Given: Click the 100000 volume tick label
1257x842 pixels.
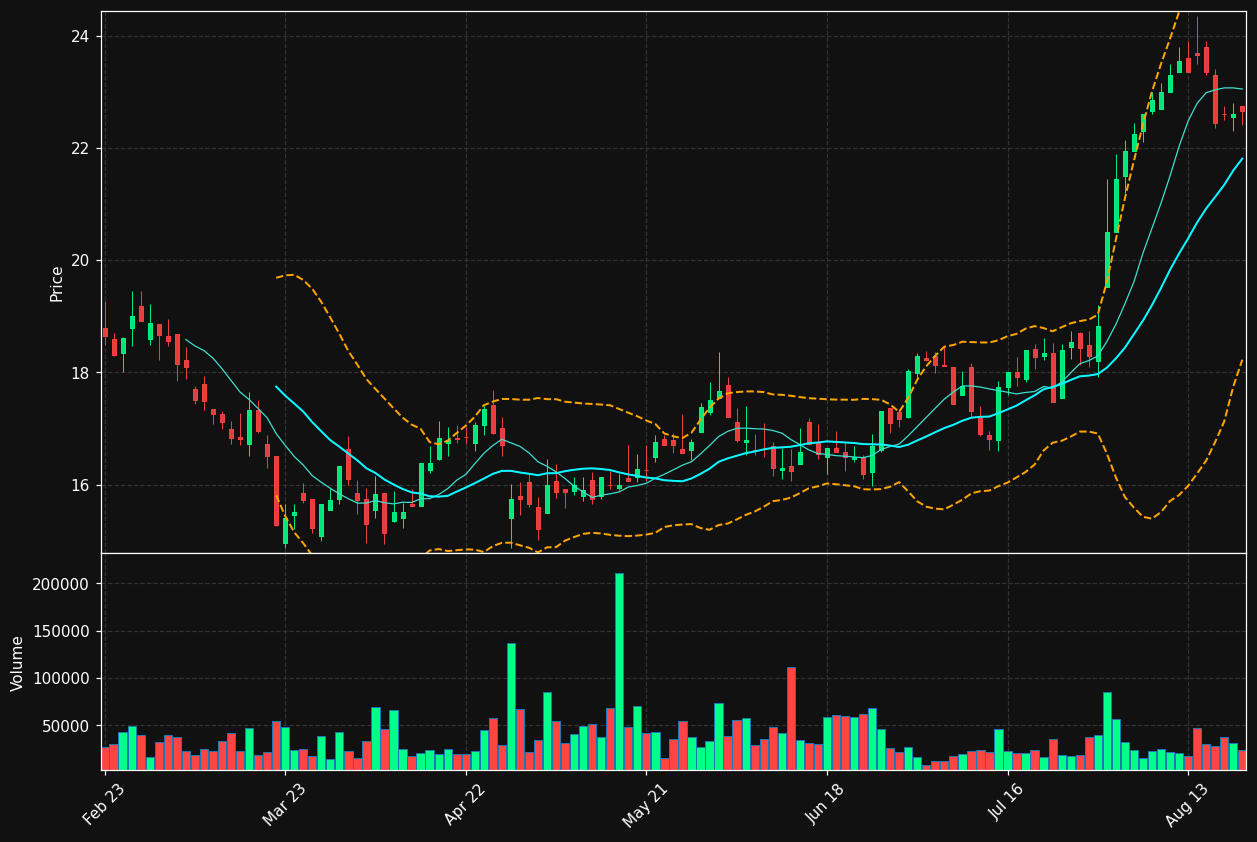Looking at the screenshot, I should pos(61,679).
